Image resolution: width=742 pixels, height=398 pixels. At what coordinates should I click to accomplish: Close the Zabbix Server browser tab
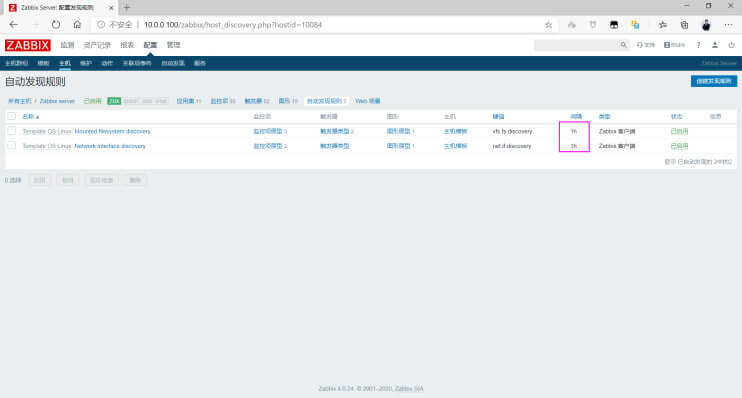(111, 8)
